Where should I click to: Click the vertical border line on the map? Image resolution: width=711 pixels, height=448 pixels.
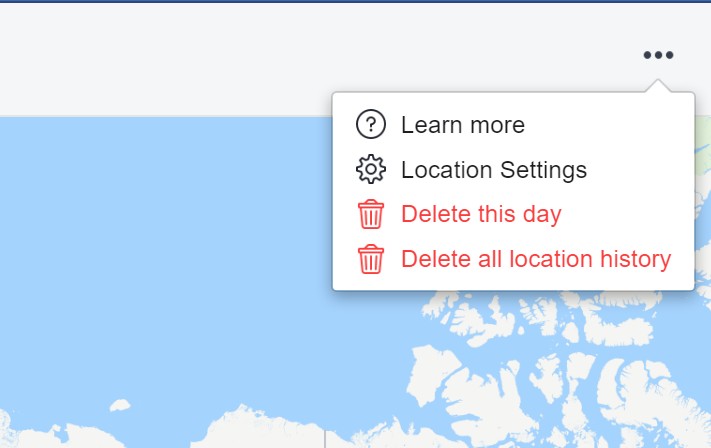point(325,439)
